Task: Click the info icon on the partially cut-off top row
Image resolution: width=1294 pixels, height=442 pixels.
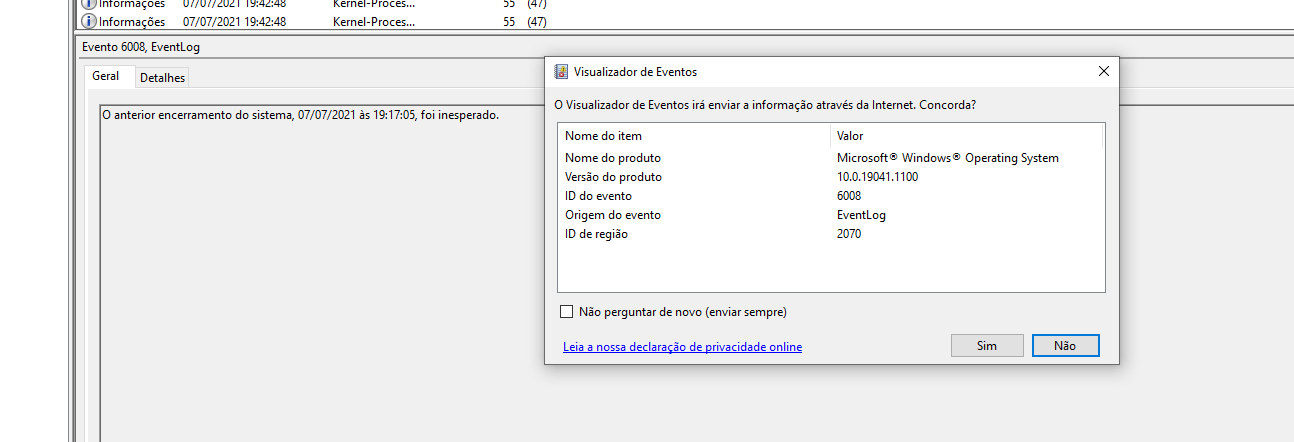Action: (88, 4)
